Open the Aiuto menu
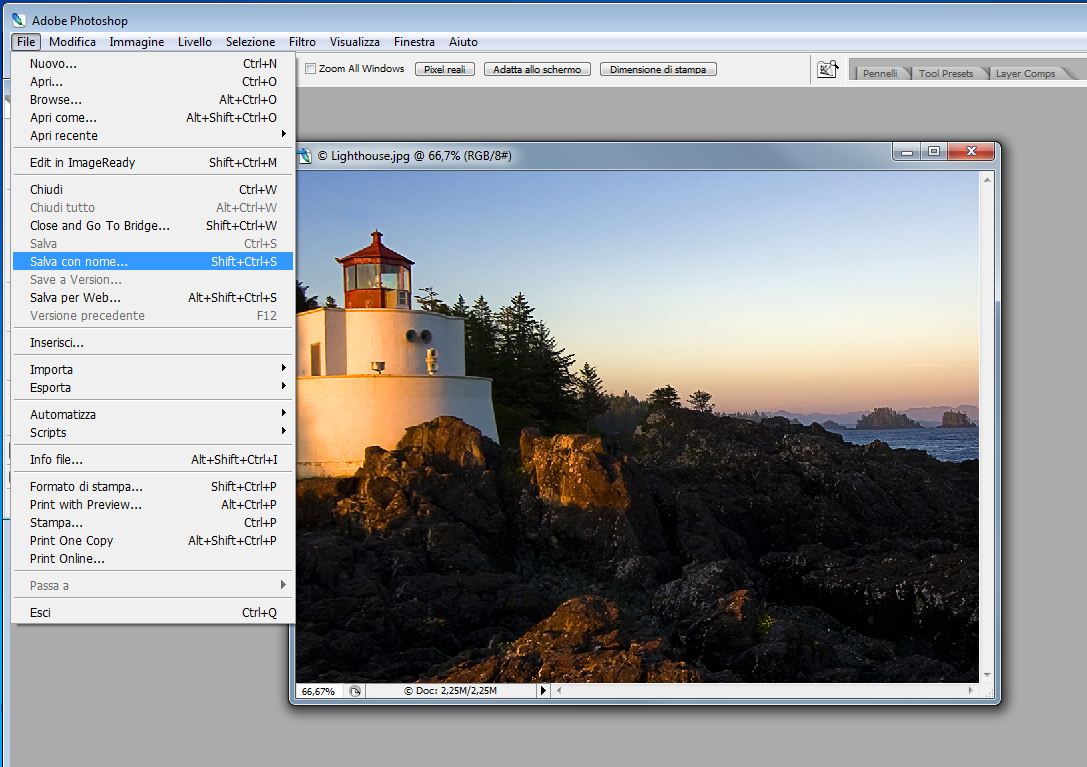The image size is (1087, 767). pos(463,42)
